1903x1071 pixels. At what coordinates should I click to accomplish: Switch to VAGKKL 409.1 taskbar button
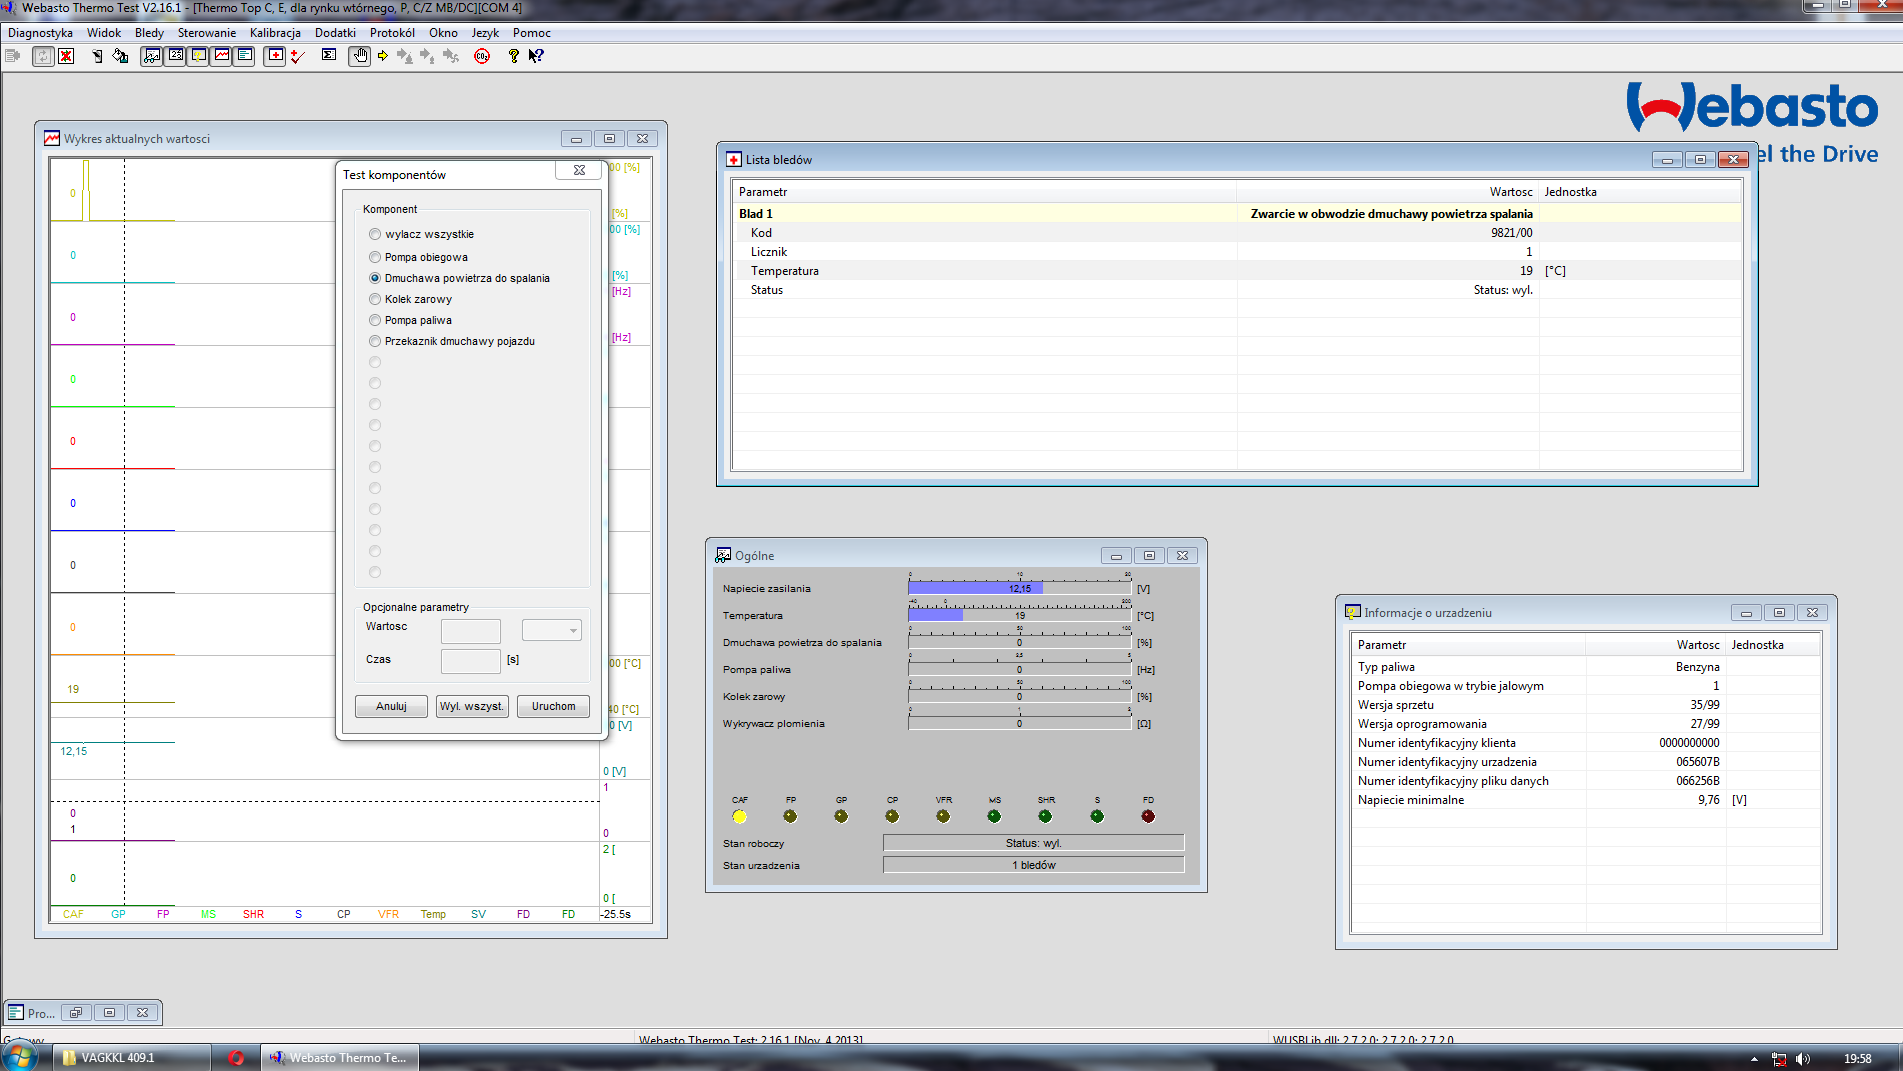click(132, 1058)
